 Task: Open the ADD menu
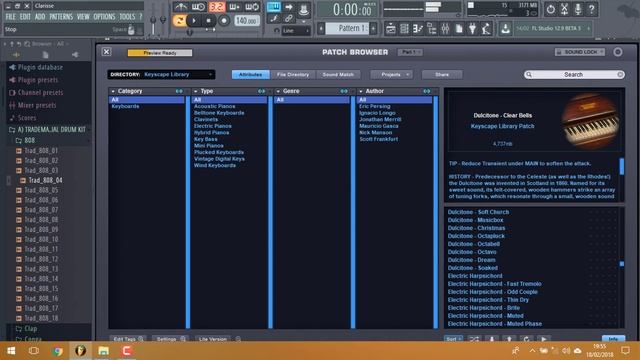click(40, 17)
